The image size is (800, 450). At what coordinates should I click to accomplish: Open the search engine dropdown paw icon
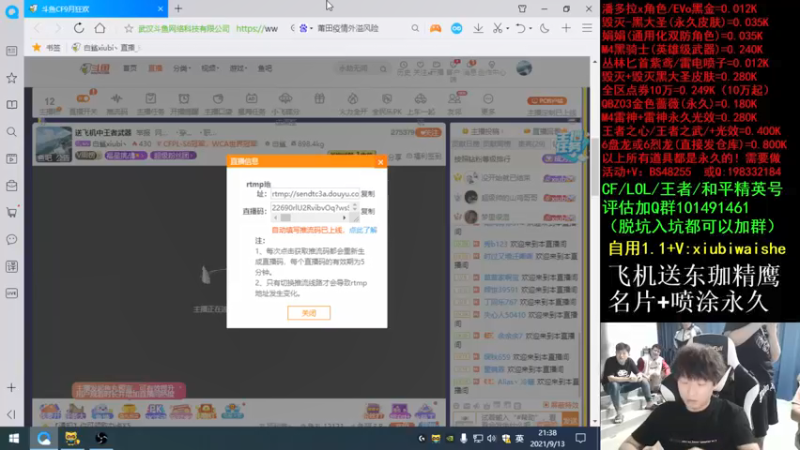pos(305,29)
